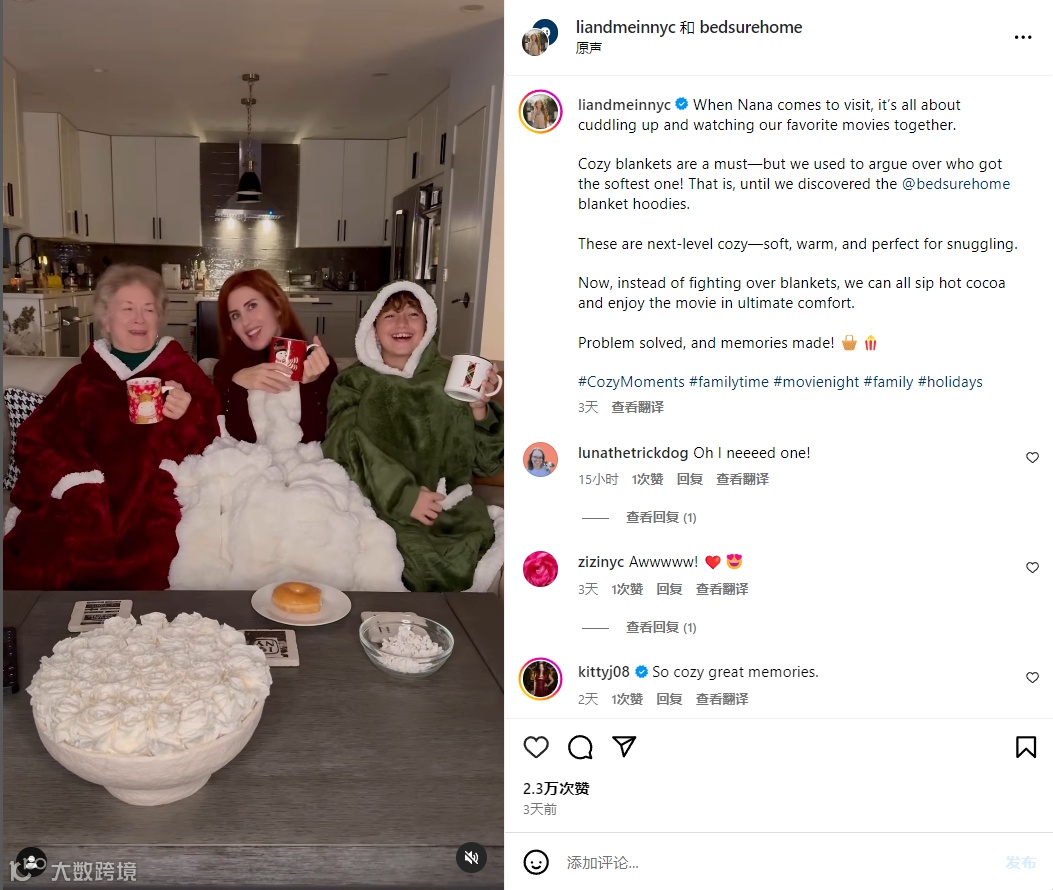
Task: Open liandmeinnyc's story profile picture
Action: pos(541,112)
